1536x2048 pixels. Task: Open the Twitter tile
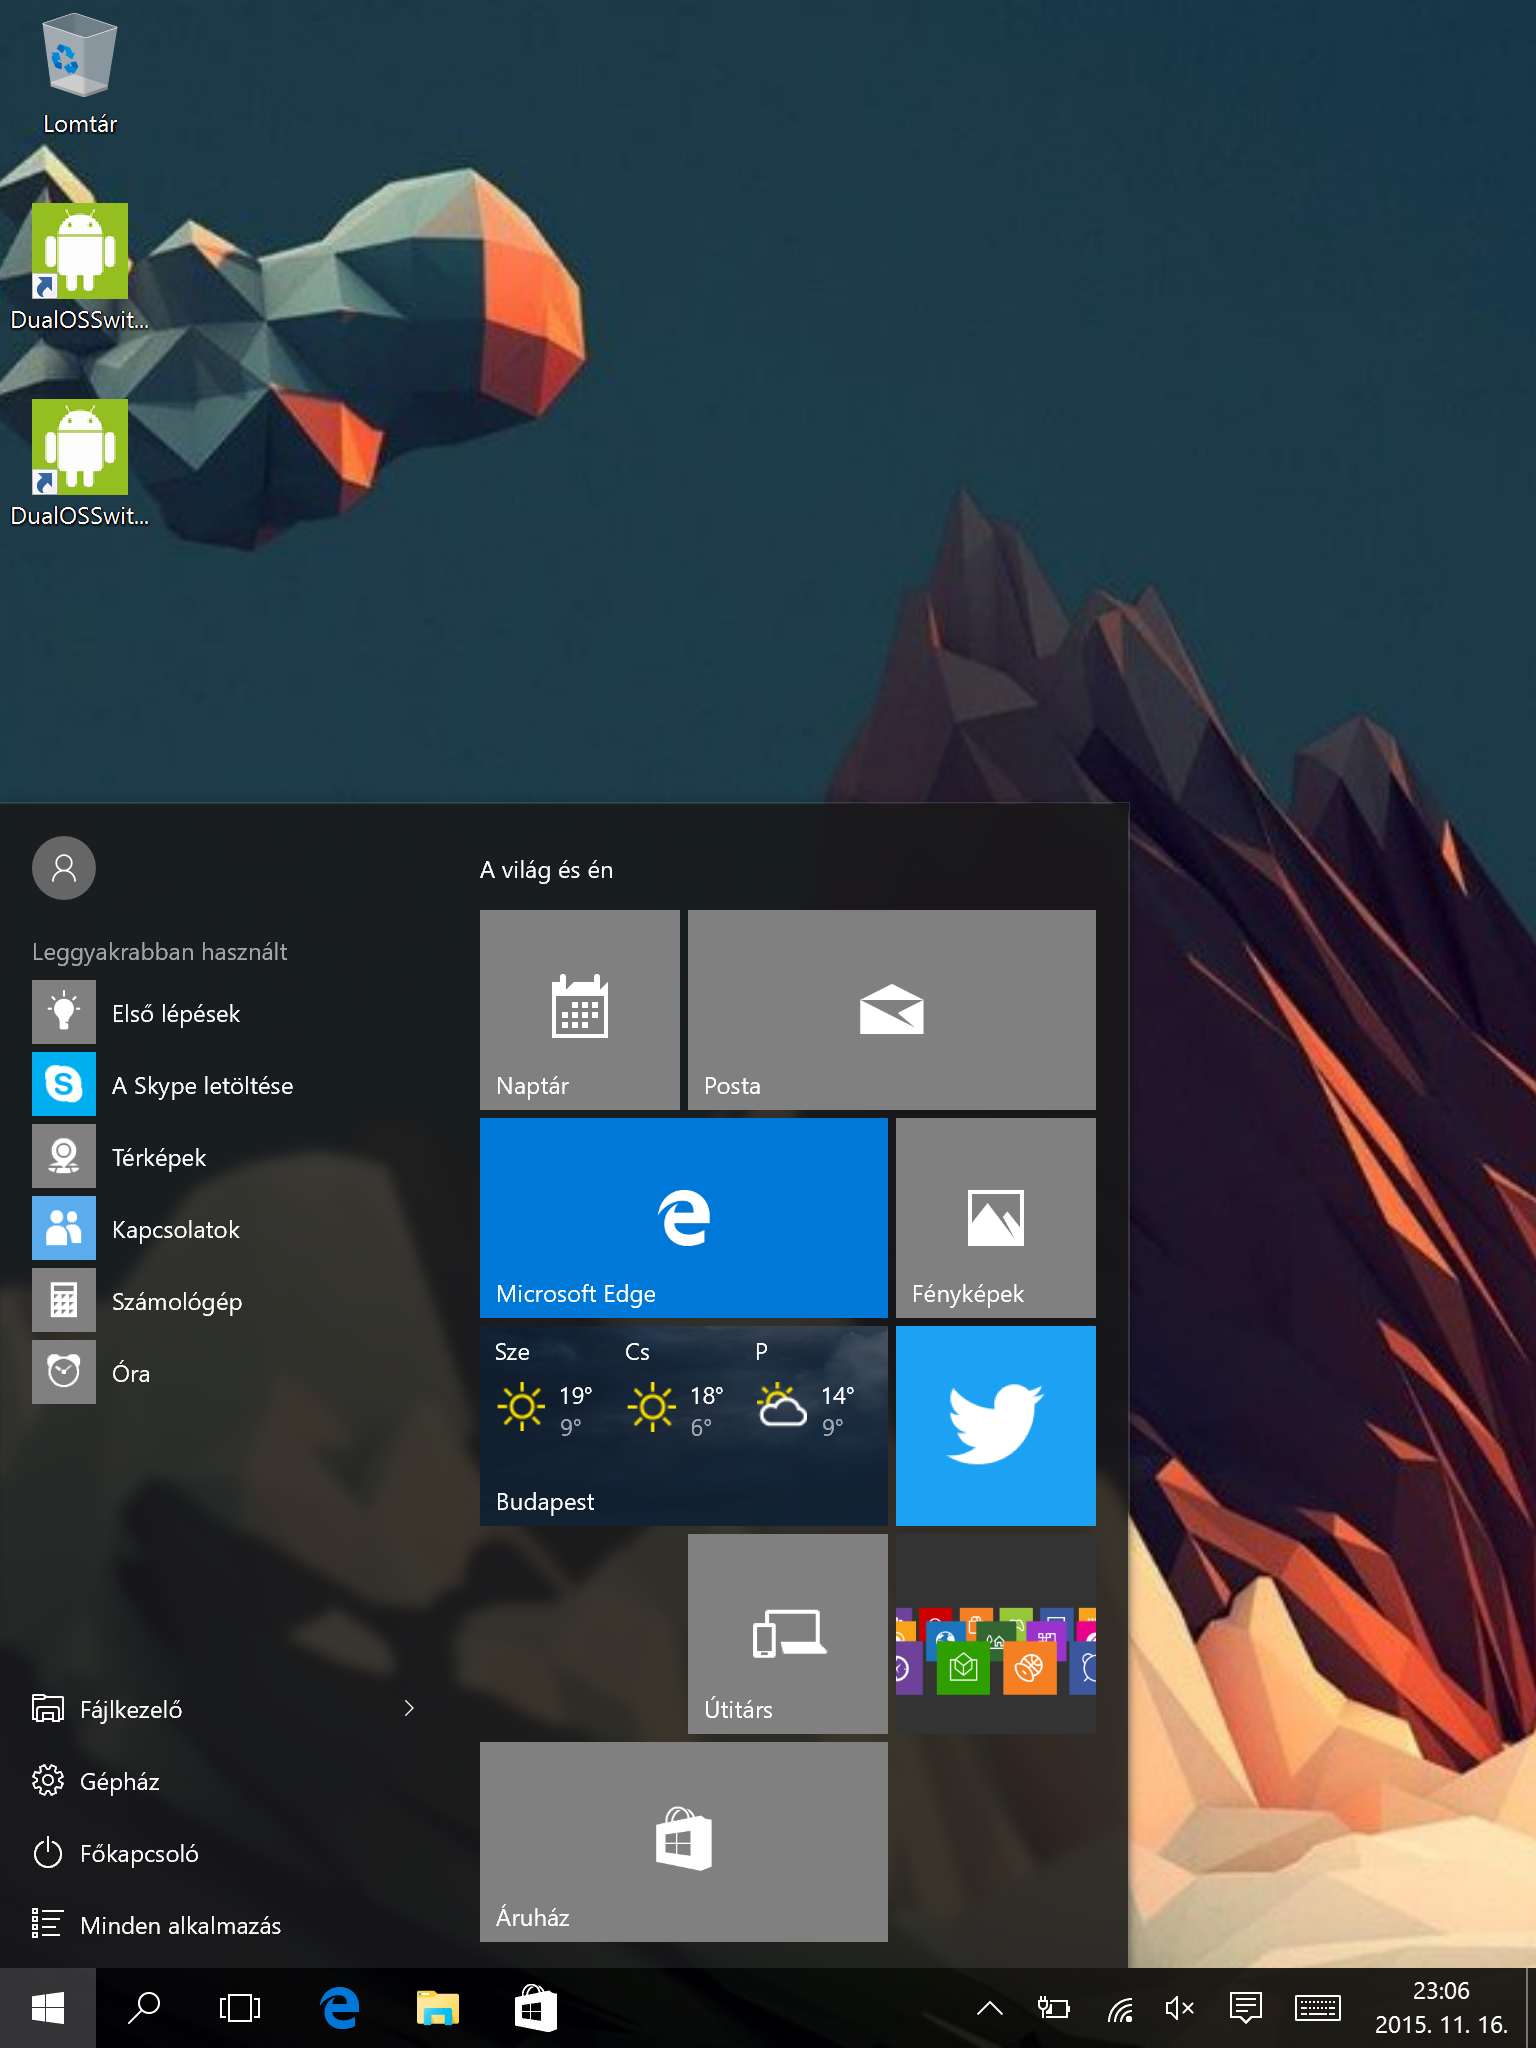995,1425
